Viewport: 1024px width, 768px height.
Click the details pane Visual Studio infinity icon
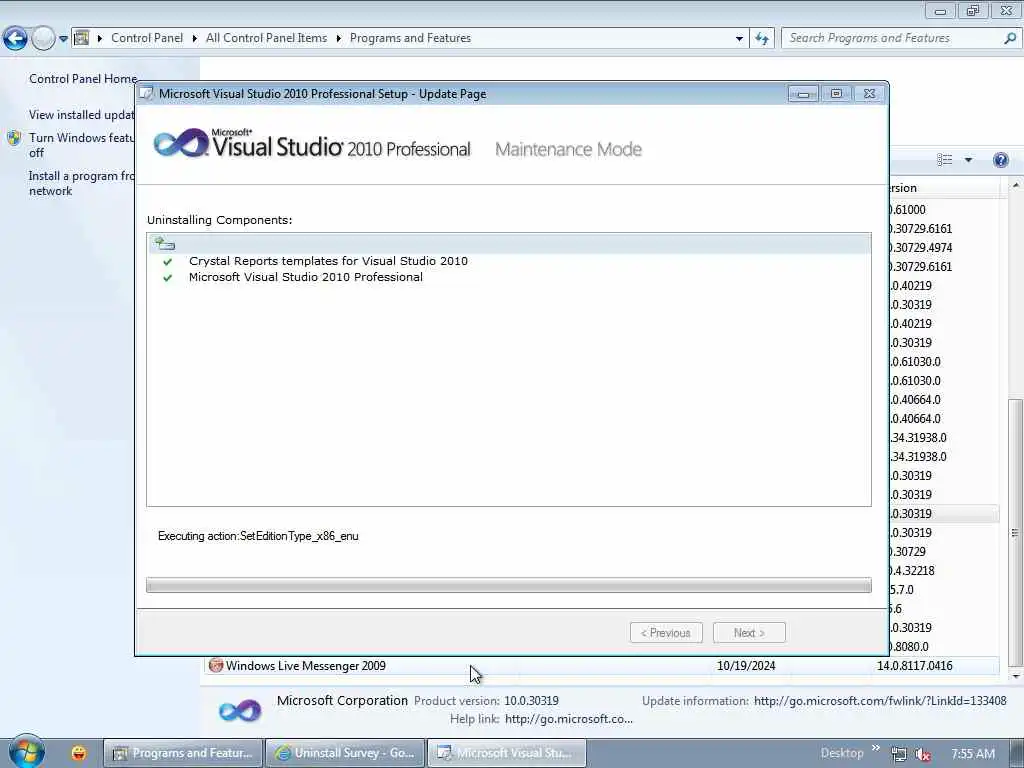[240, 711]
